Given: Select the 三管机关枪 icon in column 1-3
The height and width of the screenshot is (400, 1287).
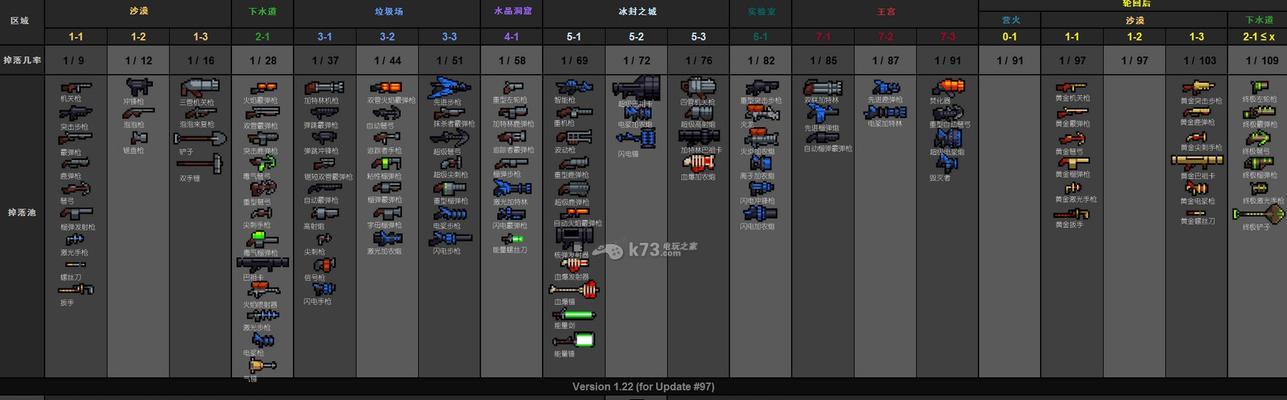Looking at the screenshot, I should (x=198, y=88).
